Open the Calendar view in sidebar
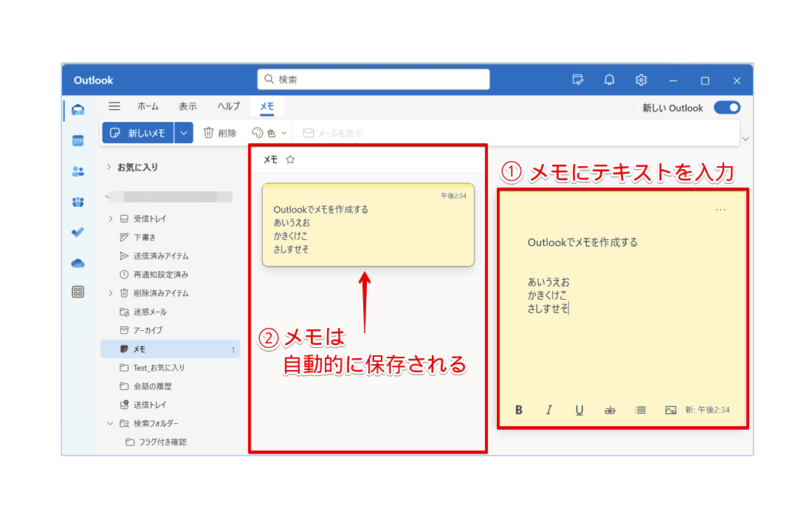This screenshot has height=517, width=812. pyautogui.click(x=78, y=140)
